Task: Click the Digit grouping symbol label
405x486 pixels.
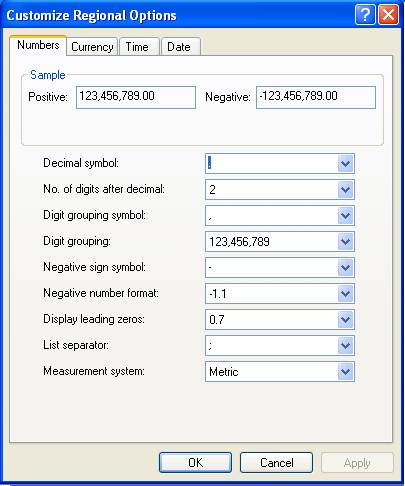Action: 95,215
